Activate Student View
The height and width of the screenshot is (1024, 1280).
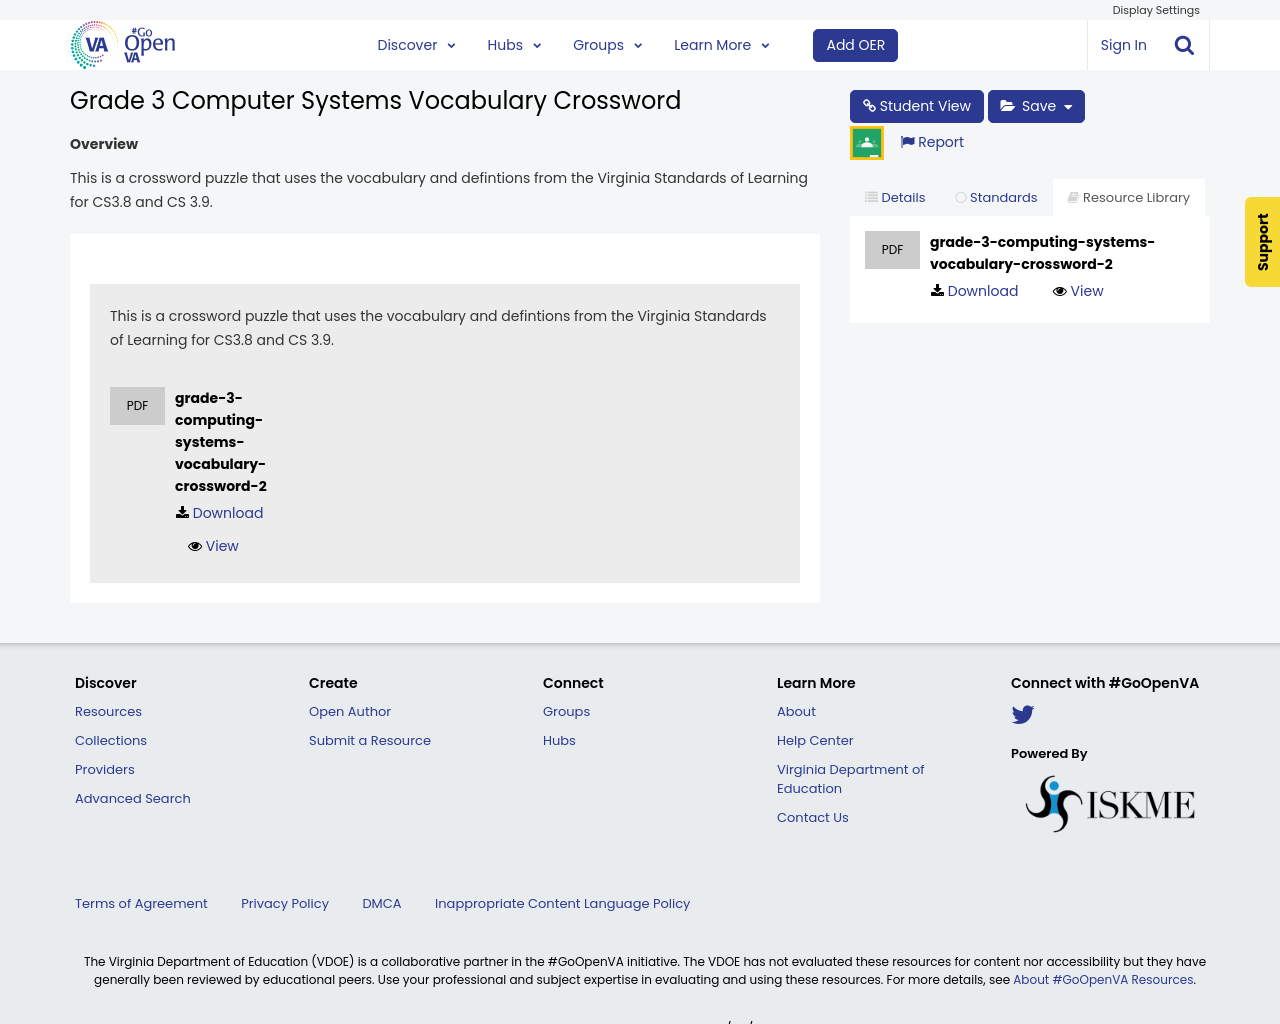pos(916,105)
